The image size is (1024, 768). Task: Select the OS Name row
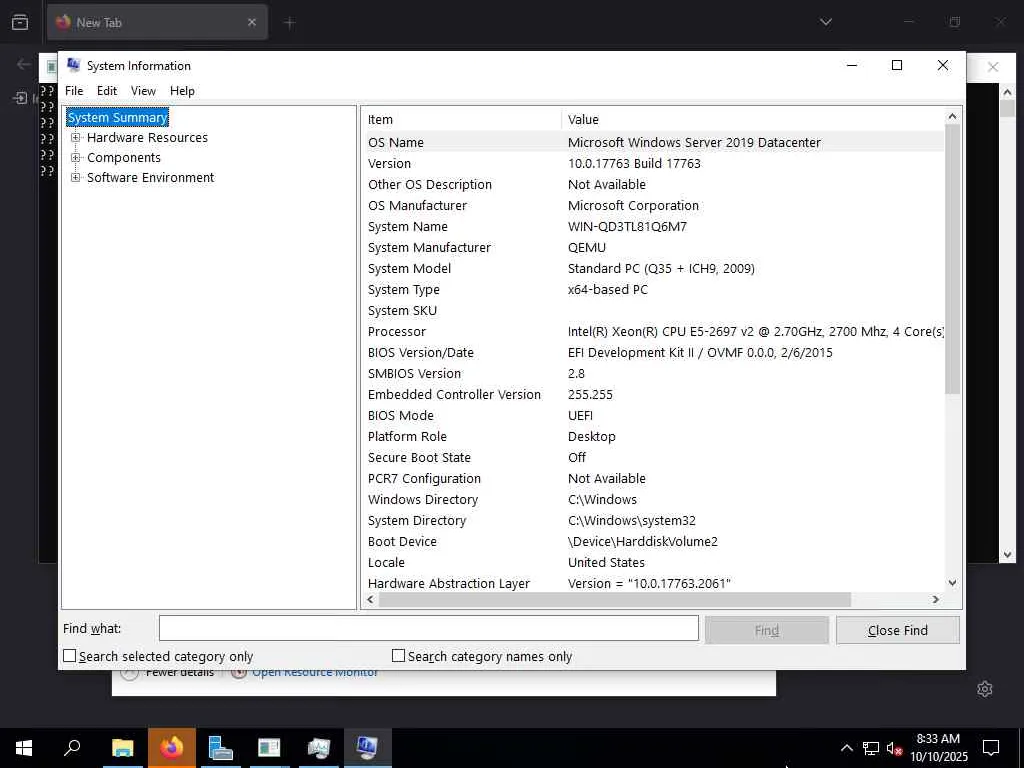(653, 142)
